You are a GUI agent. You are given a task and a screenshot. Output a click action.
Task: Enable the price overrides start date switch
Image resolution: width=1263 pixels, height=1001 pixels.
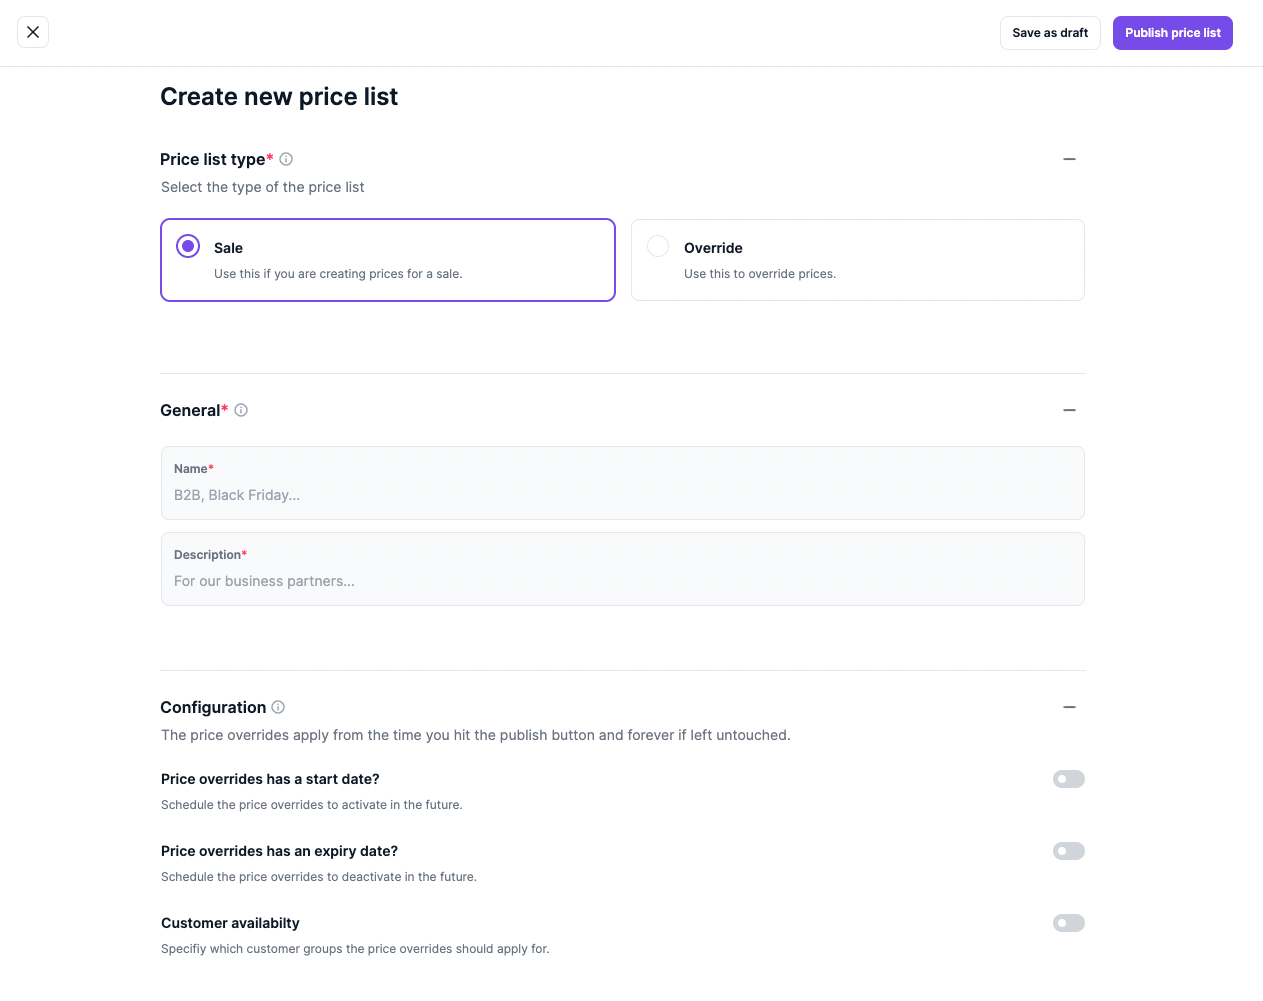(x=1068, y=779)
